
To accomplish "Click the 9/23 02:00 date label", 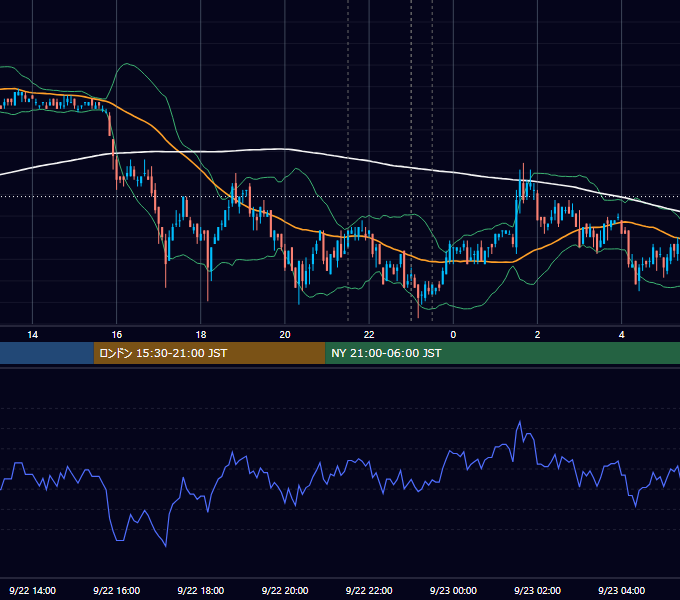I will [x=537, y=590].
